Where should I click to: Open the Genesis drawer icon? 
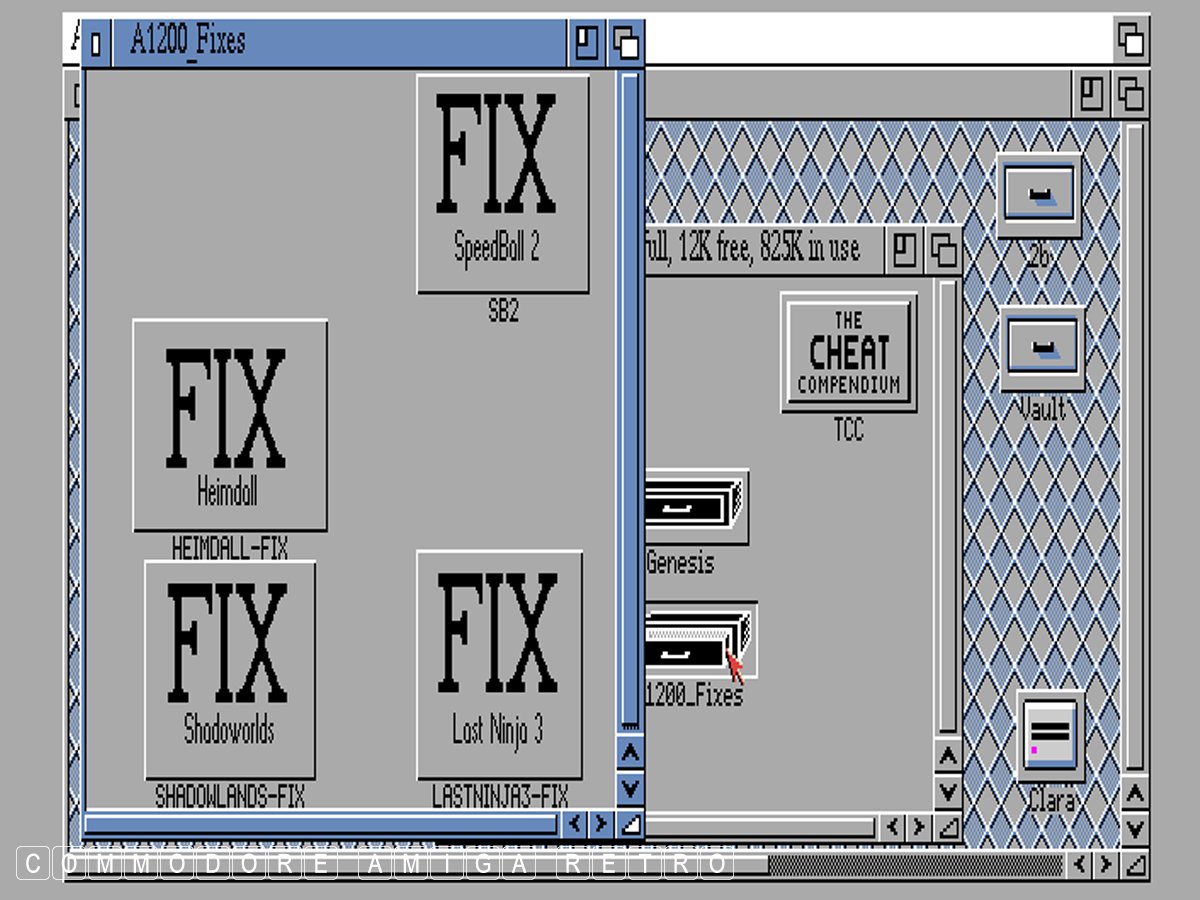tap(695, 508)
